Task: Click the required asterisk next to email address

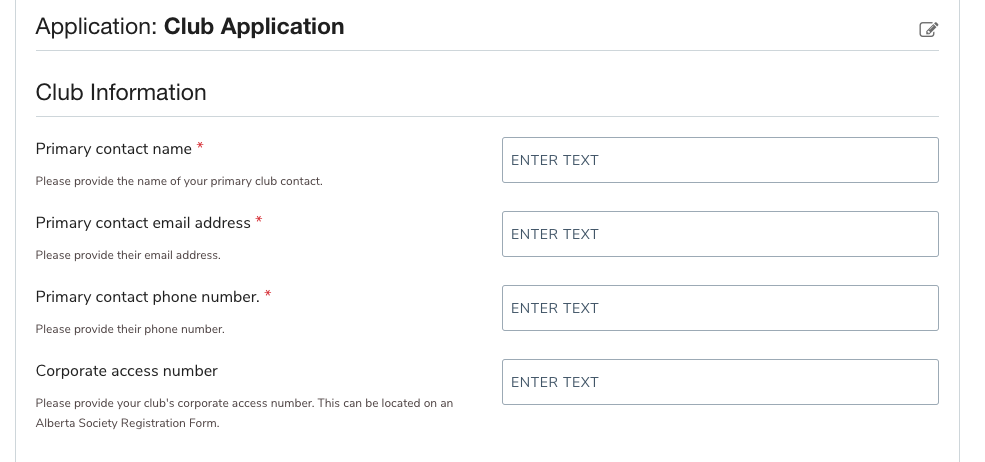Action: pos(259,221)
